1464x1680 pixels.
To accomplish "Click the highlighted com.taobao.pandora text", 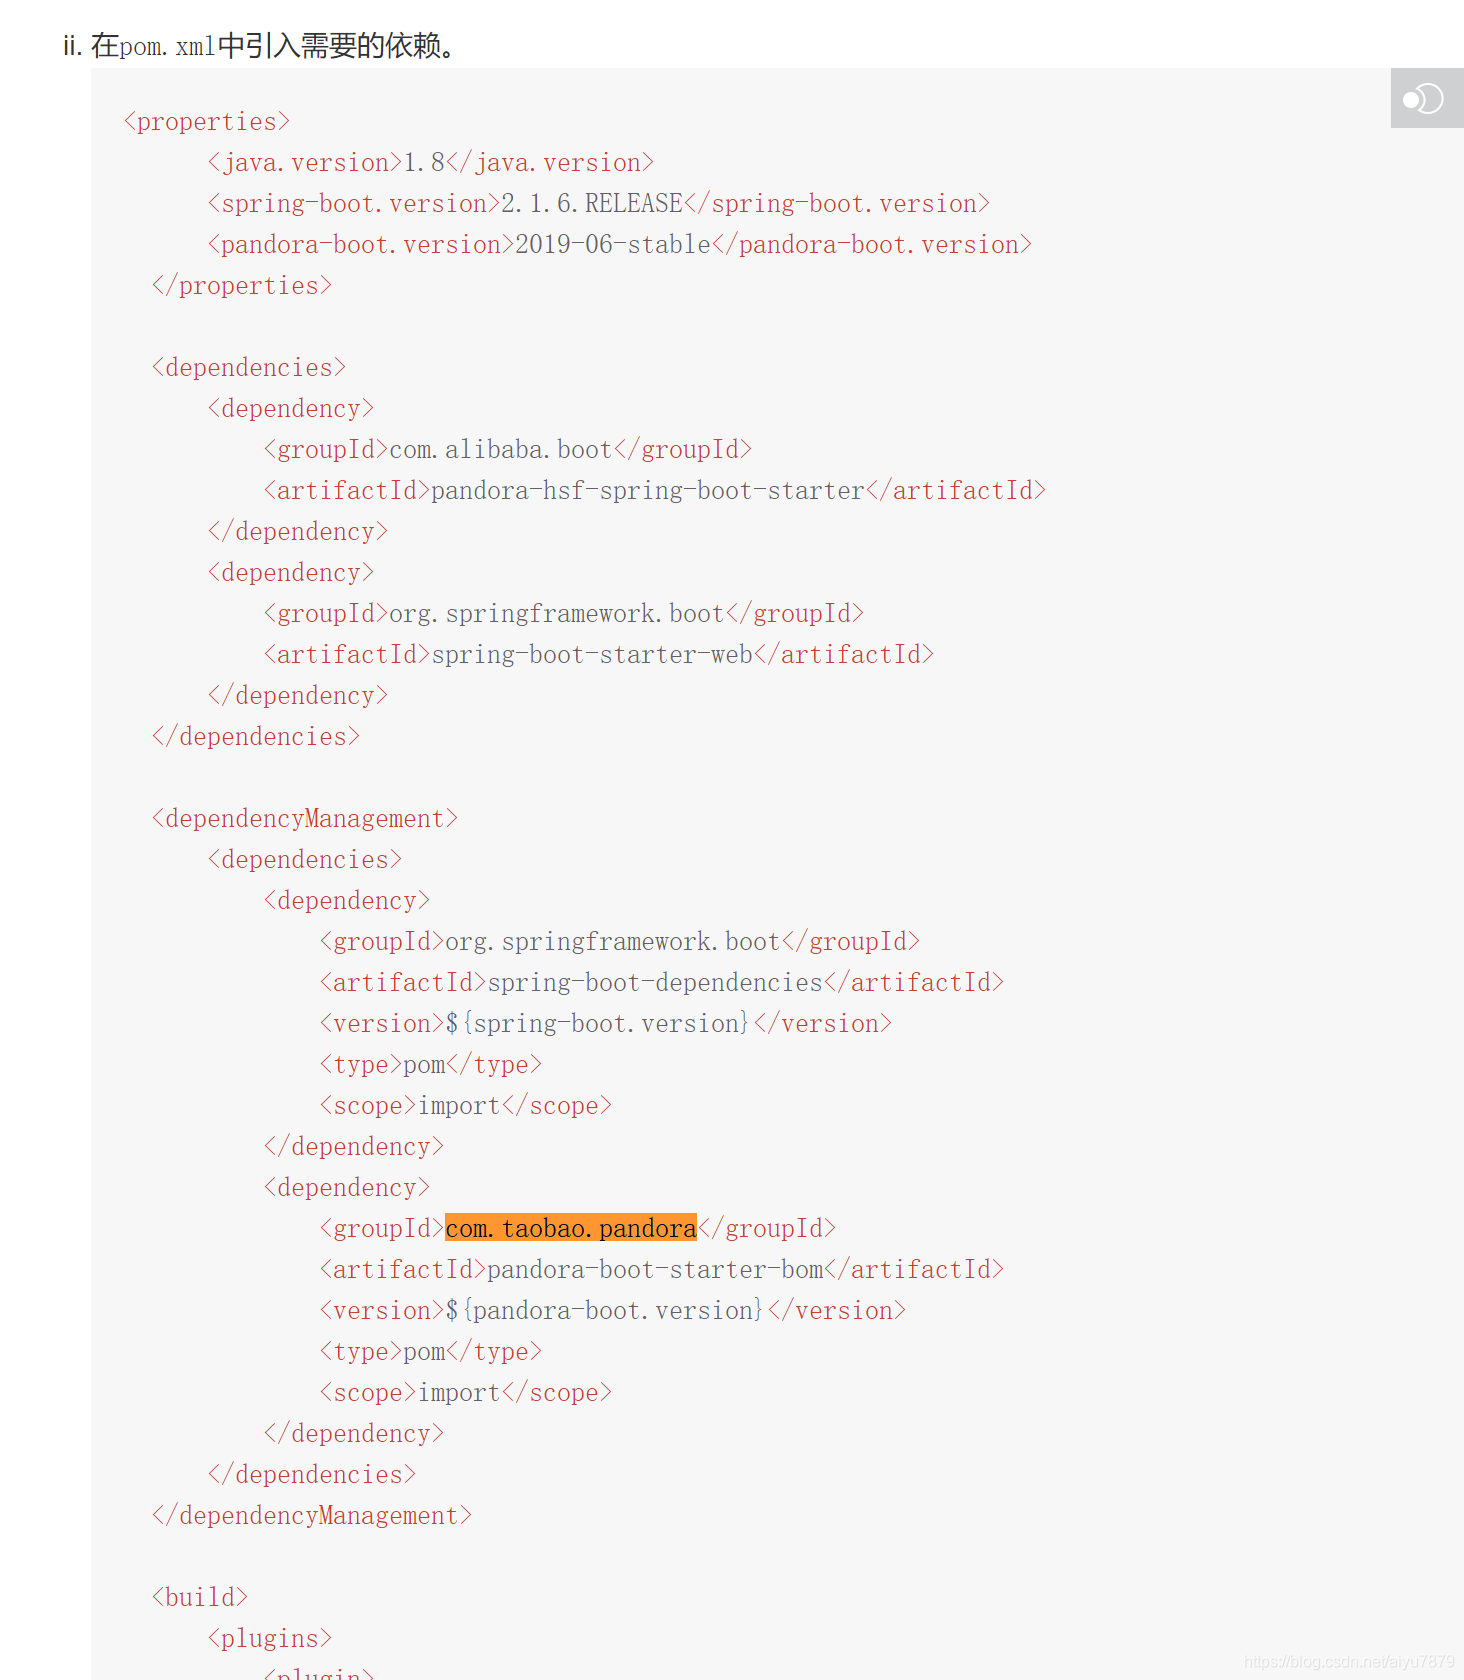I will 571,1228.
